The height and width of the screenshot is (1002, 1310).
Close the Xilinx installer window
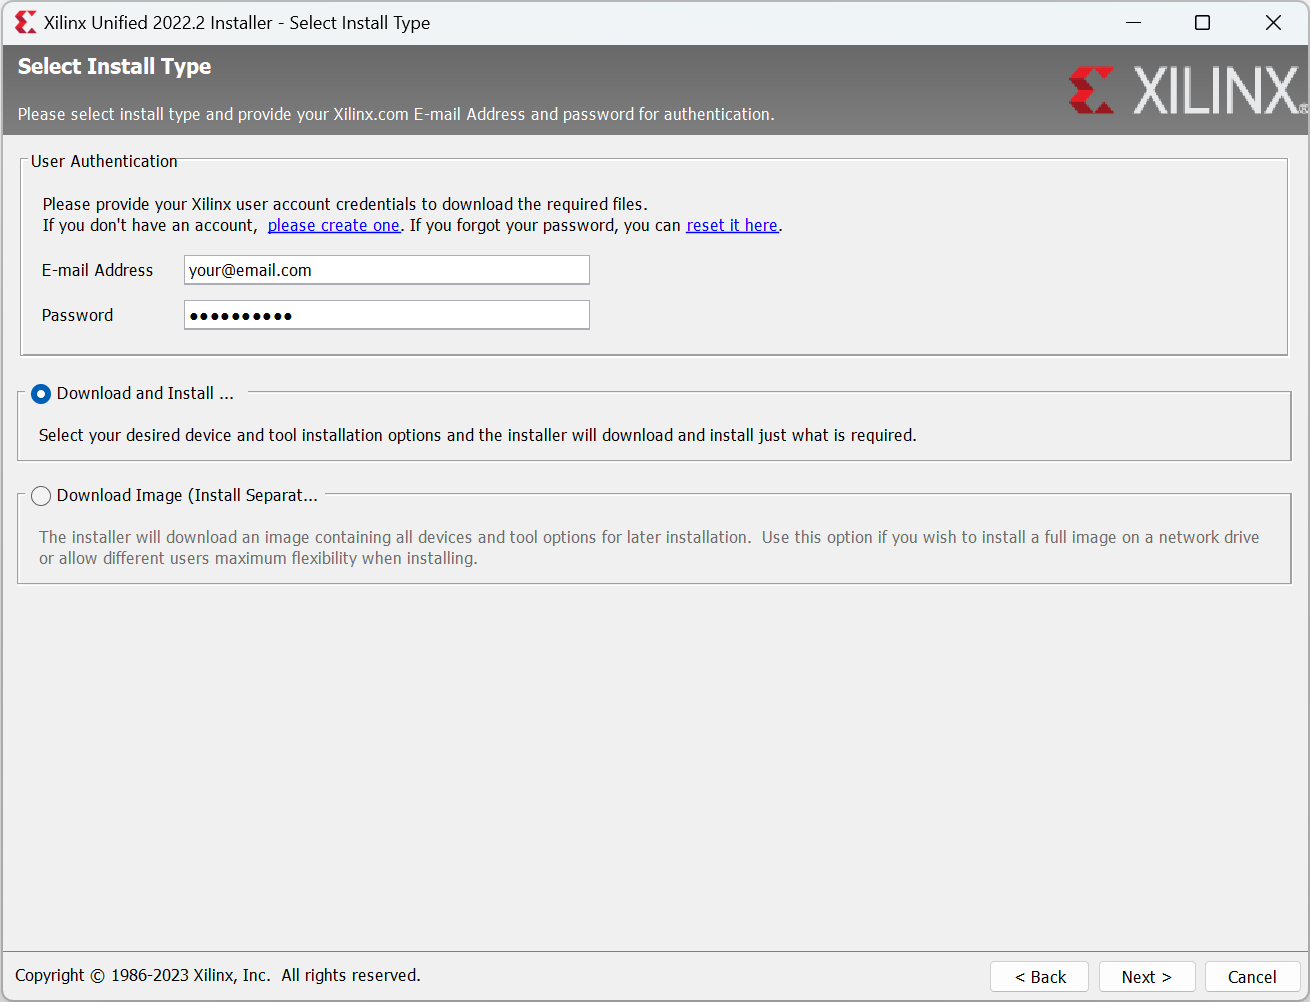(x=1272, y=22)
